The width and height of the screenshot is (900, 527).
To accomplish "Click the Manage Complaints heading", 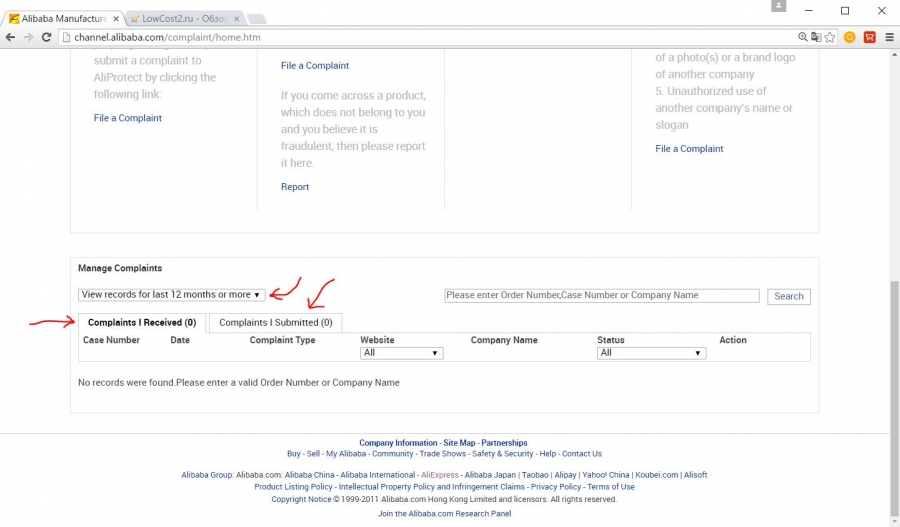I will (120, 268).
